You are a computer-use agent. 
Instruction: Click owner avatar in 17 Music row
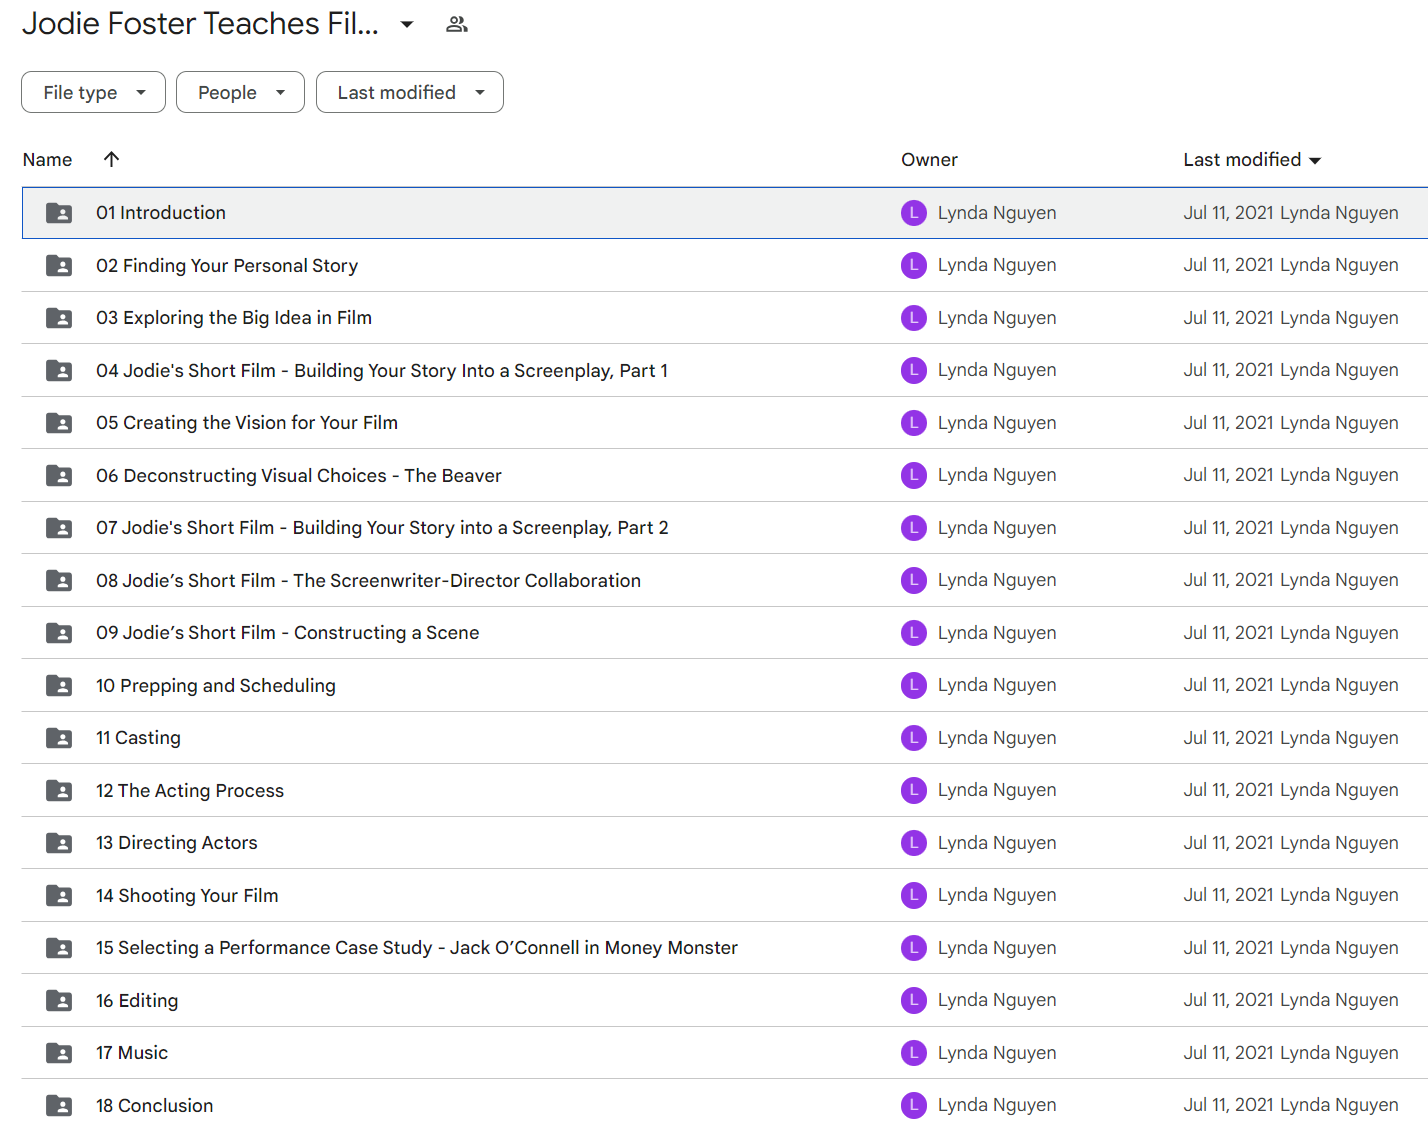click(914, 1053)
